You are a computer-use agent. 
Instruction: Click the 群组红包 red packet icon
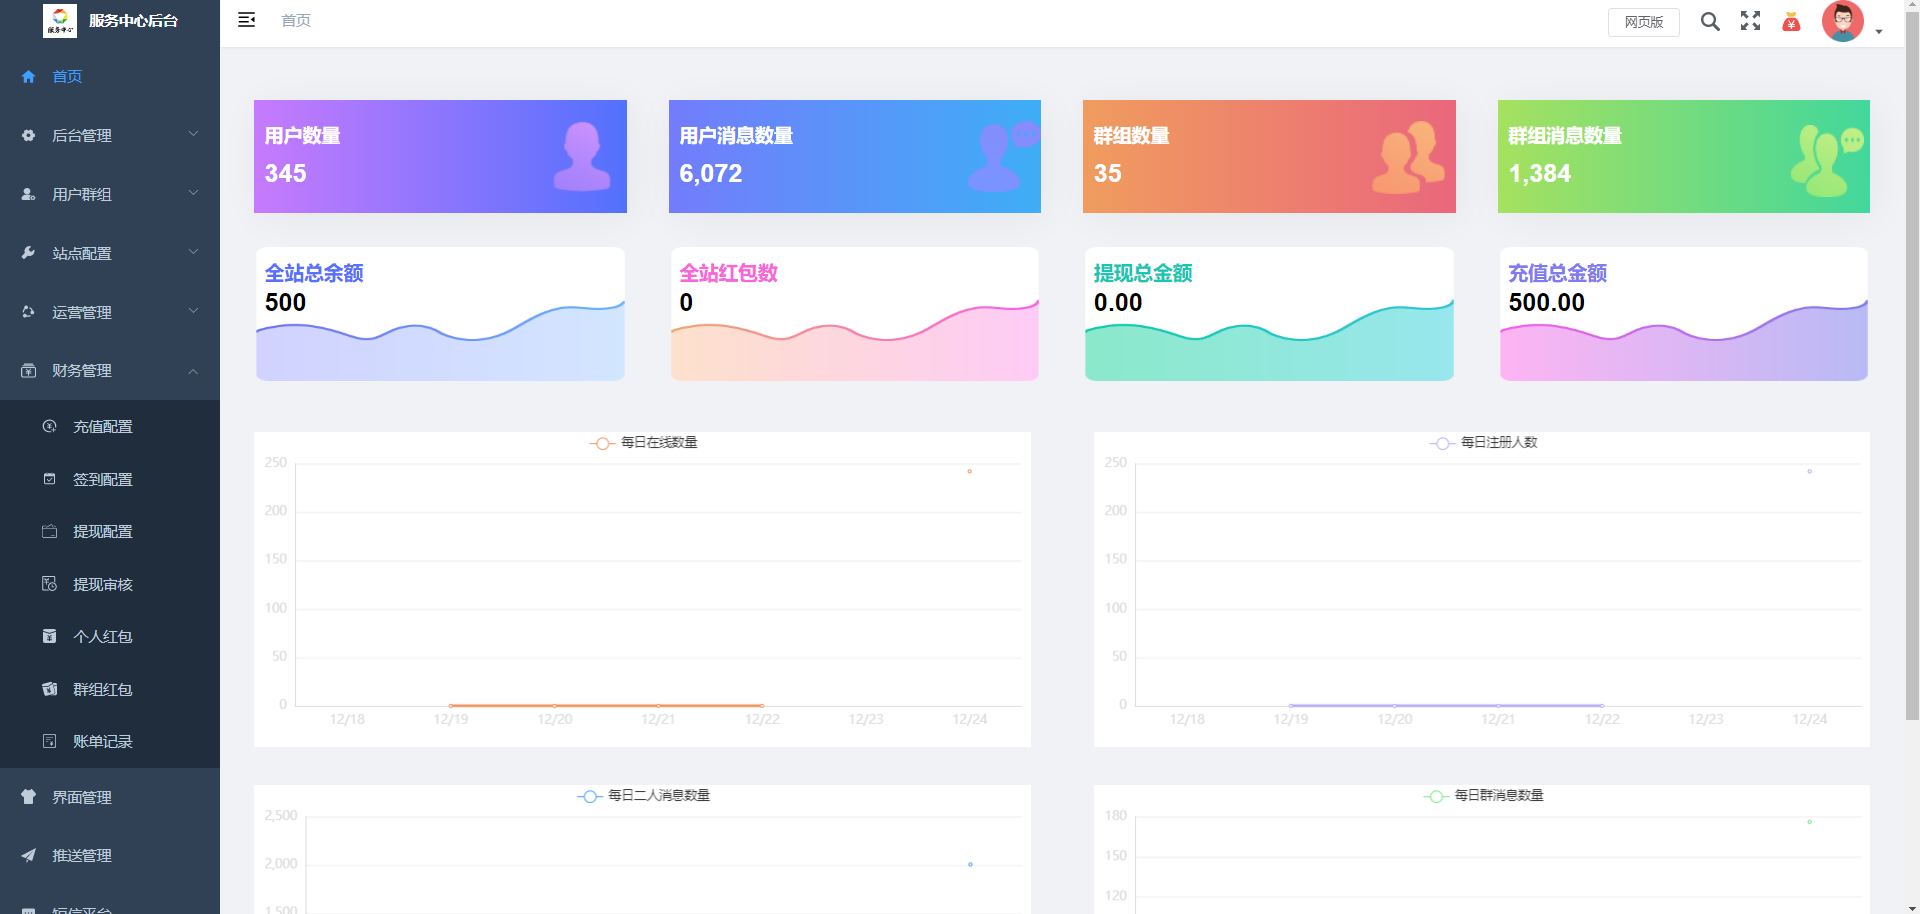tap(49, 689)
